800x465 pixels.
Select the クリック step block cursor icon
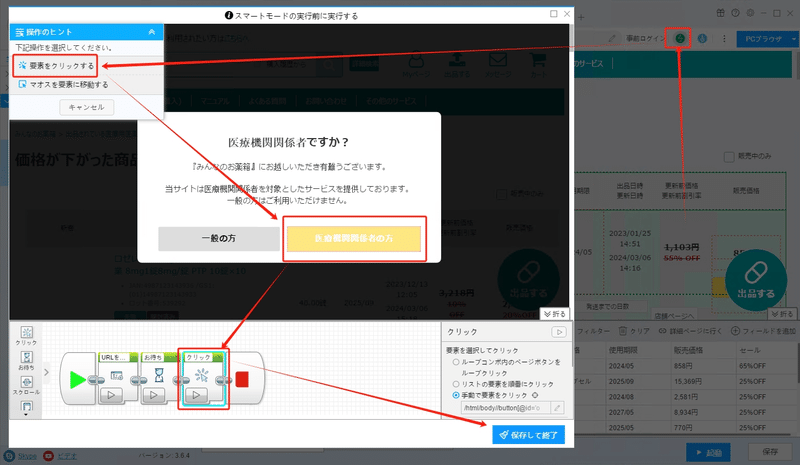point(202,376)
